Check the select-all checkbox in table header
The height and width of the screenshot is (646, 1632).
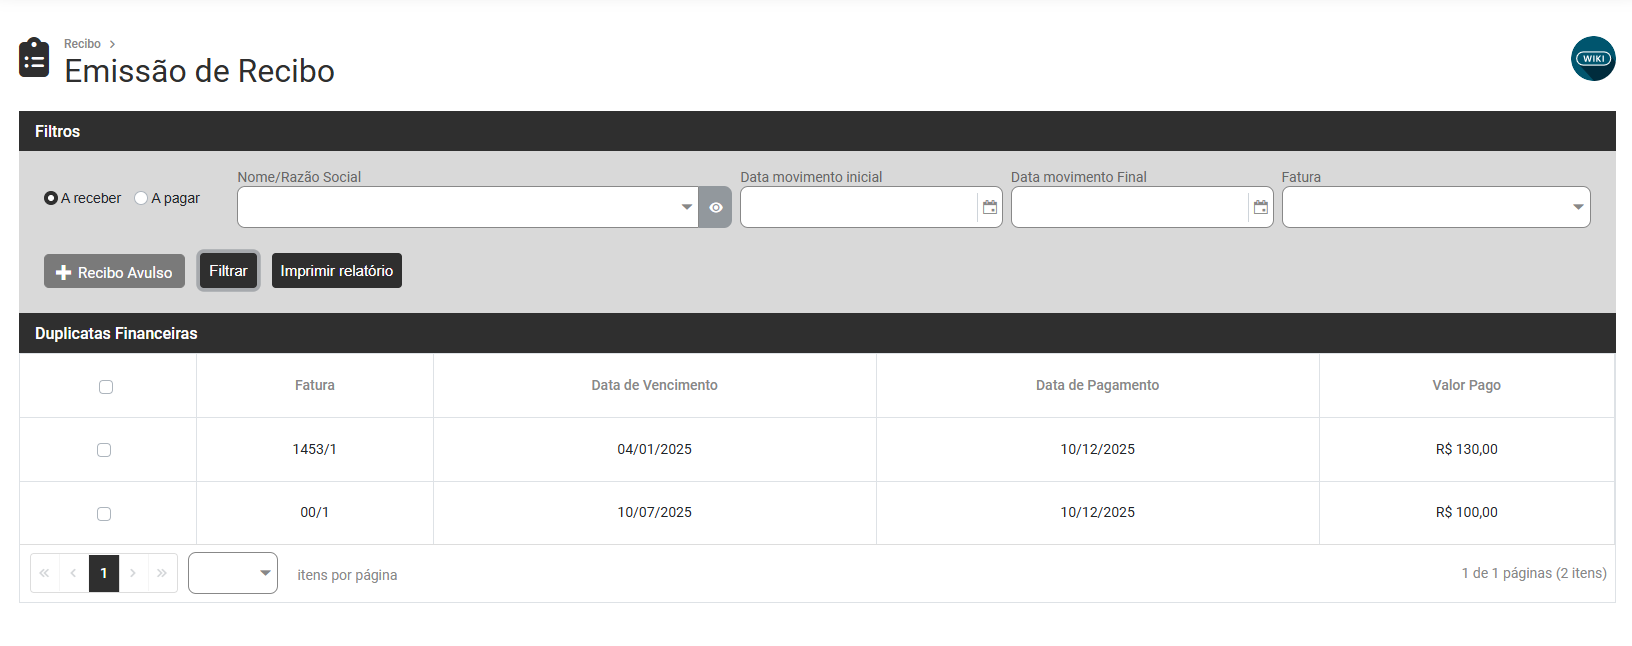pyautogui.click(x=106, y=387)
